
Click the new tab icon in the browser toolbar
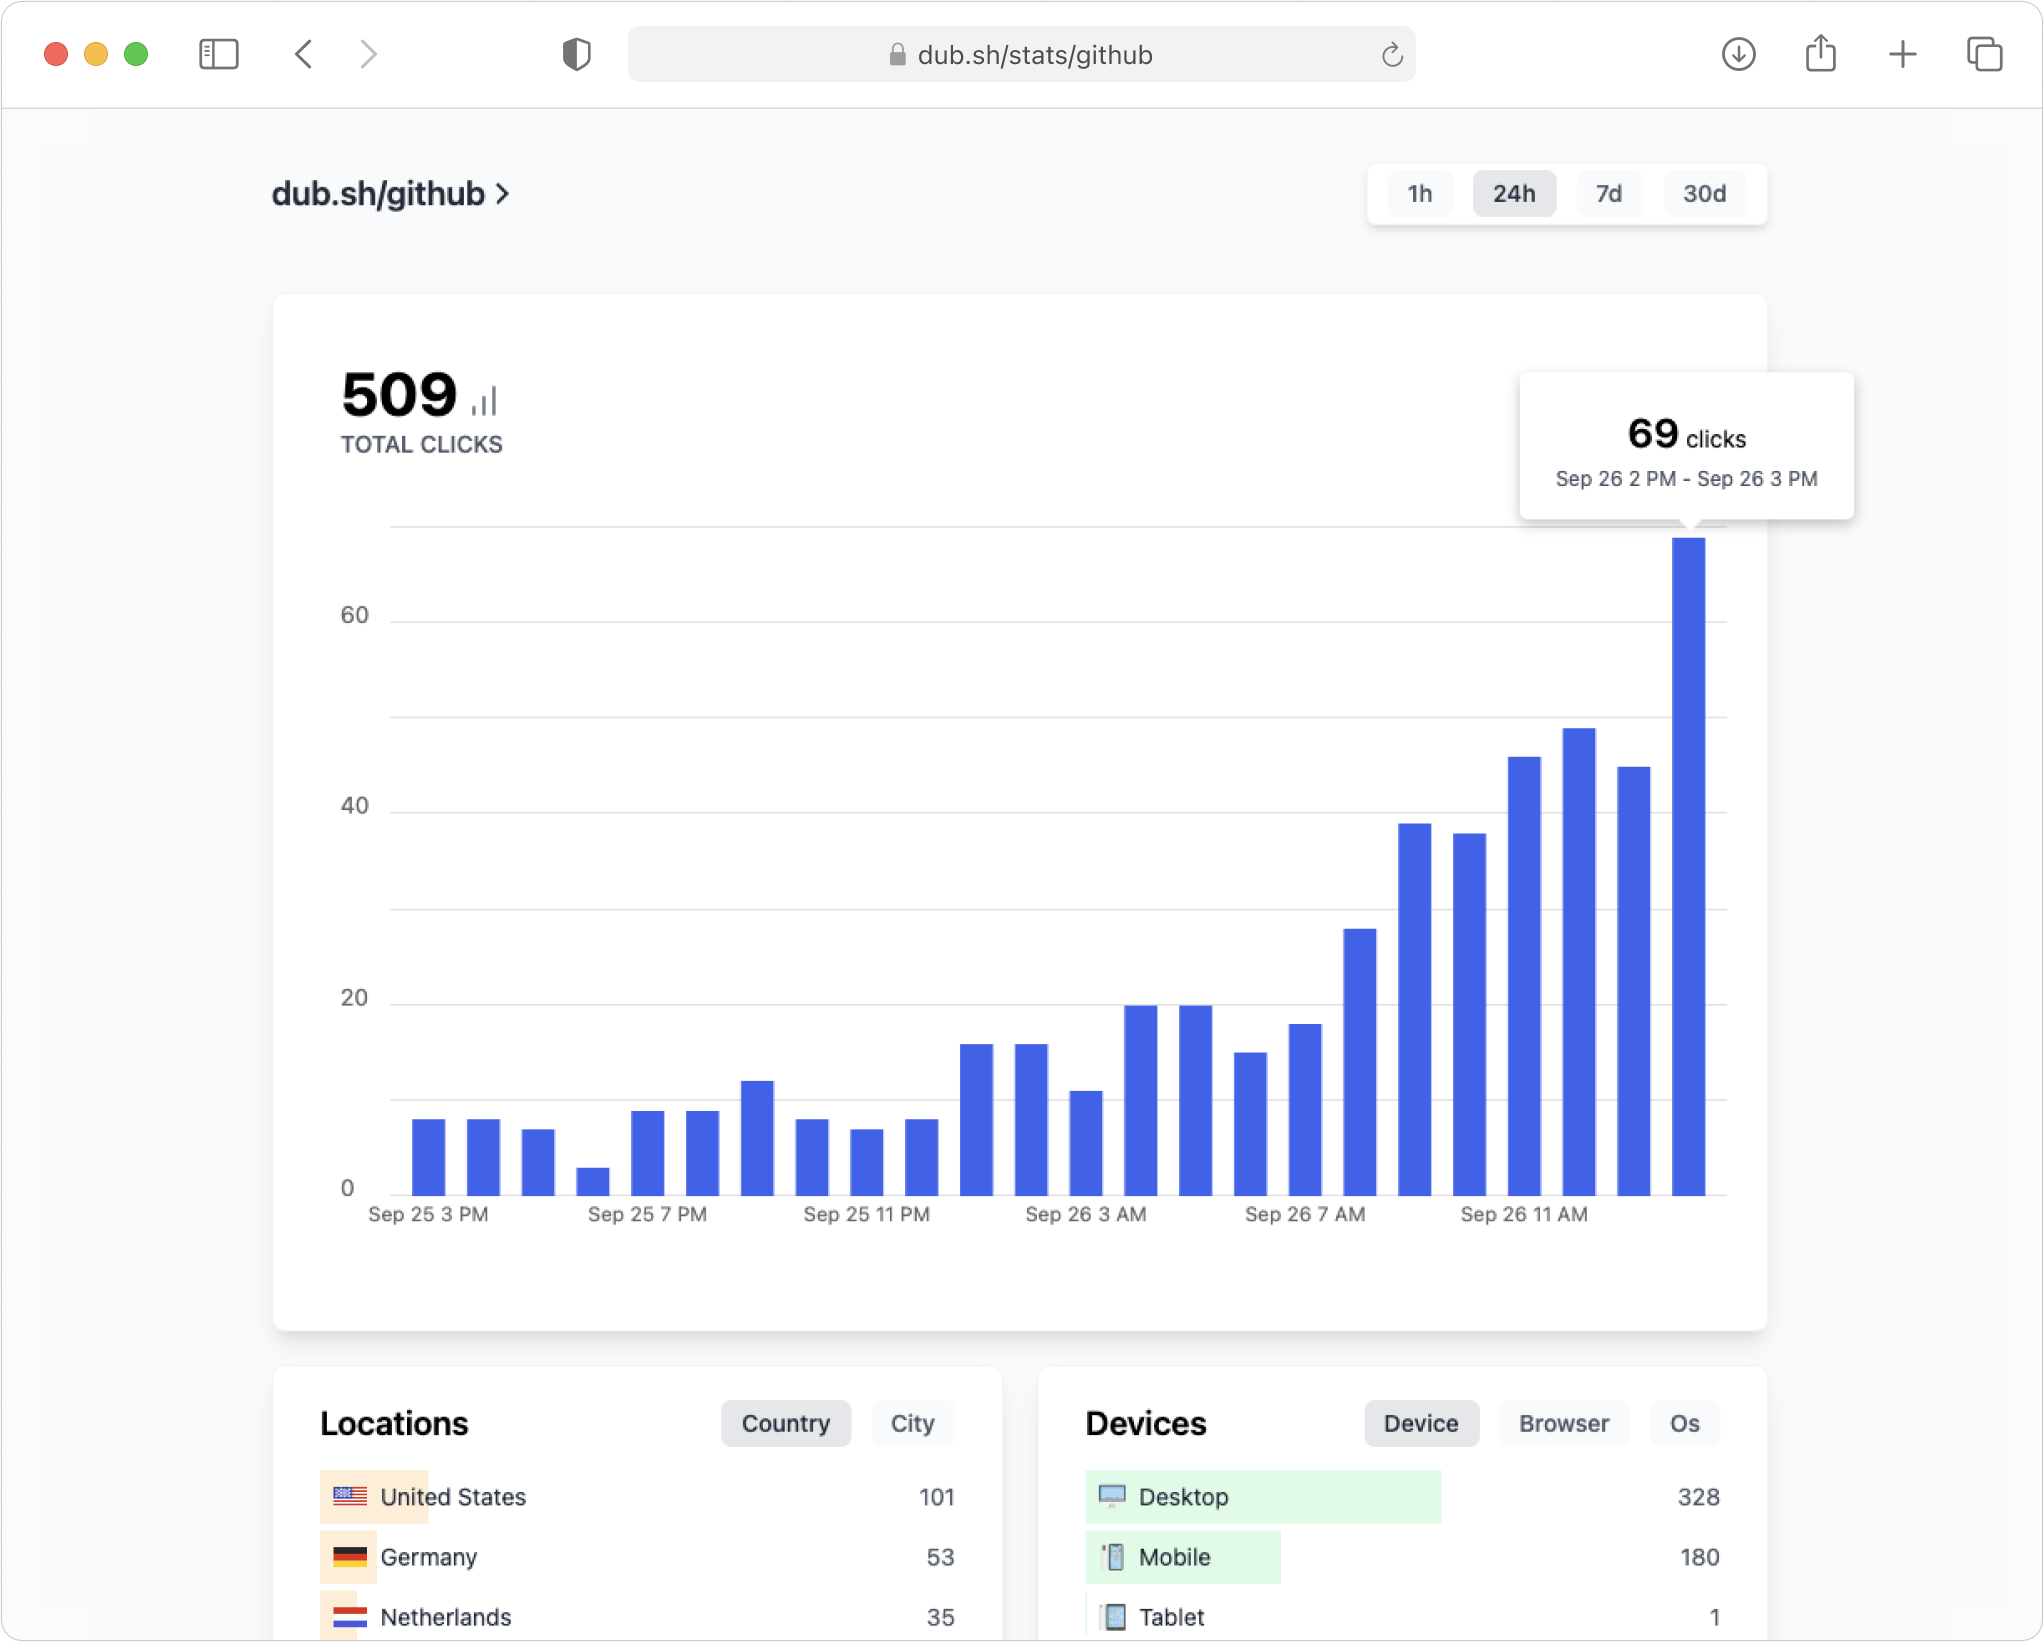[x=1902, y=54]
